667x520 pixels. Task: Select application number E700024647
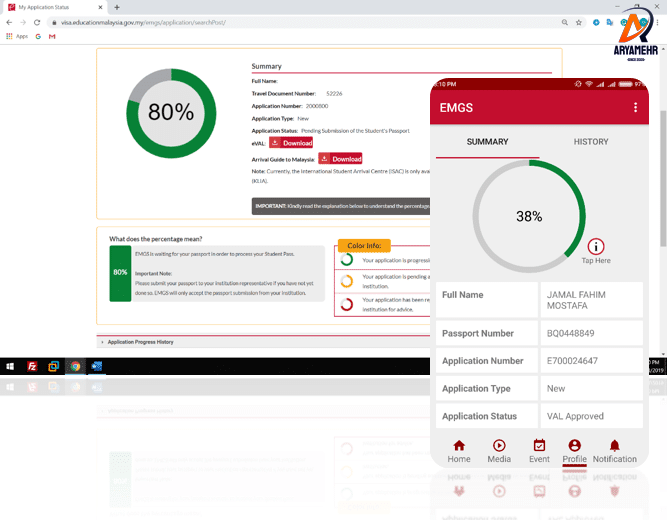[572, 361]
